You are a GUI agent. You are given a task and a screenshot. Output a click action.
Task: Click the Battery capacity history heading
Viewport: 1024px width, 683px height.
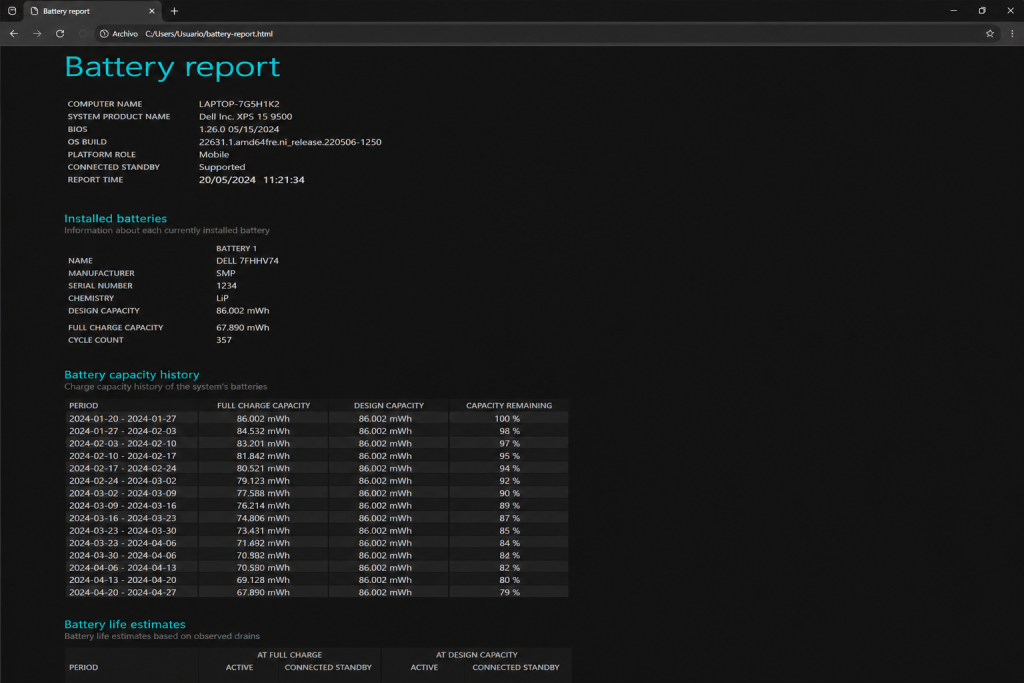point(131,375)
